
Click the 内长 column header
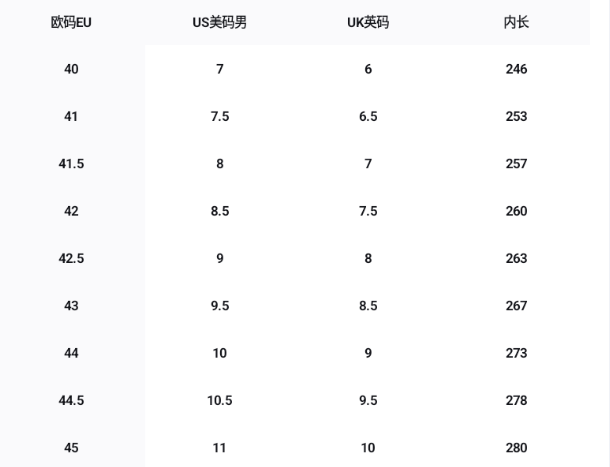[516, 22]
